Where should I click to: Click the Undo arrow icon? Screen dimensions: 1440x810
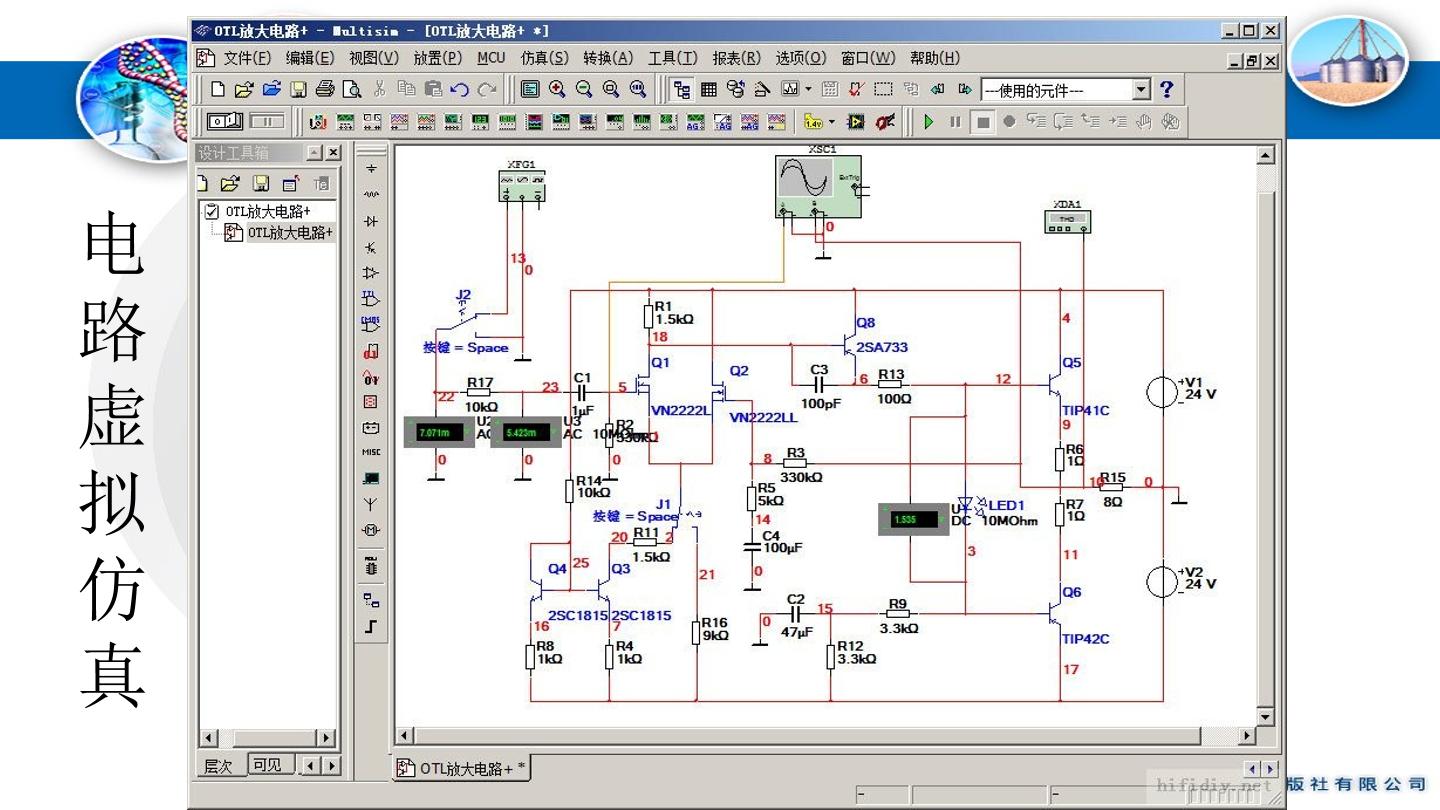[460, 89]
